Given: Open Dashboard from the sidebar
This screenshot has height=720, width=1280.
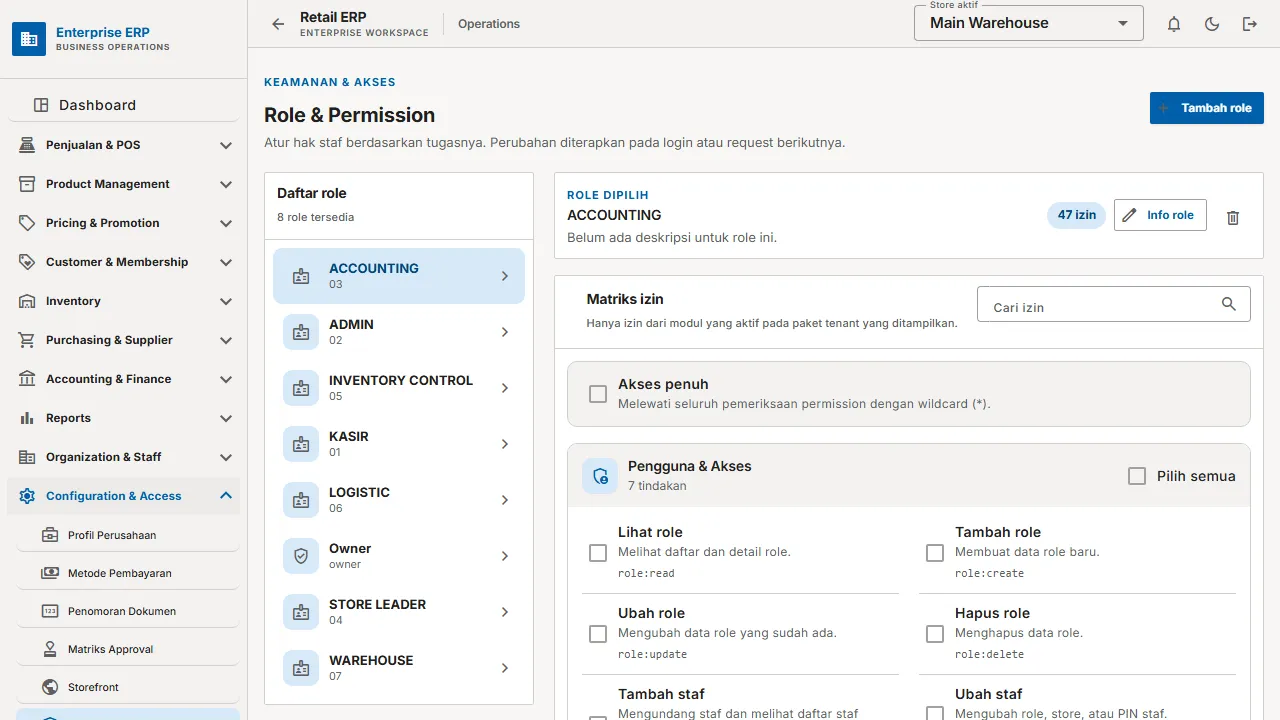Looking at the screenshot, I should [x=126, y=105].
